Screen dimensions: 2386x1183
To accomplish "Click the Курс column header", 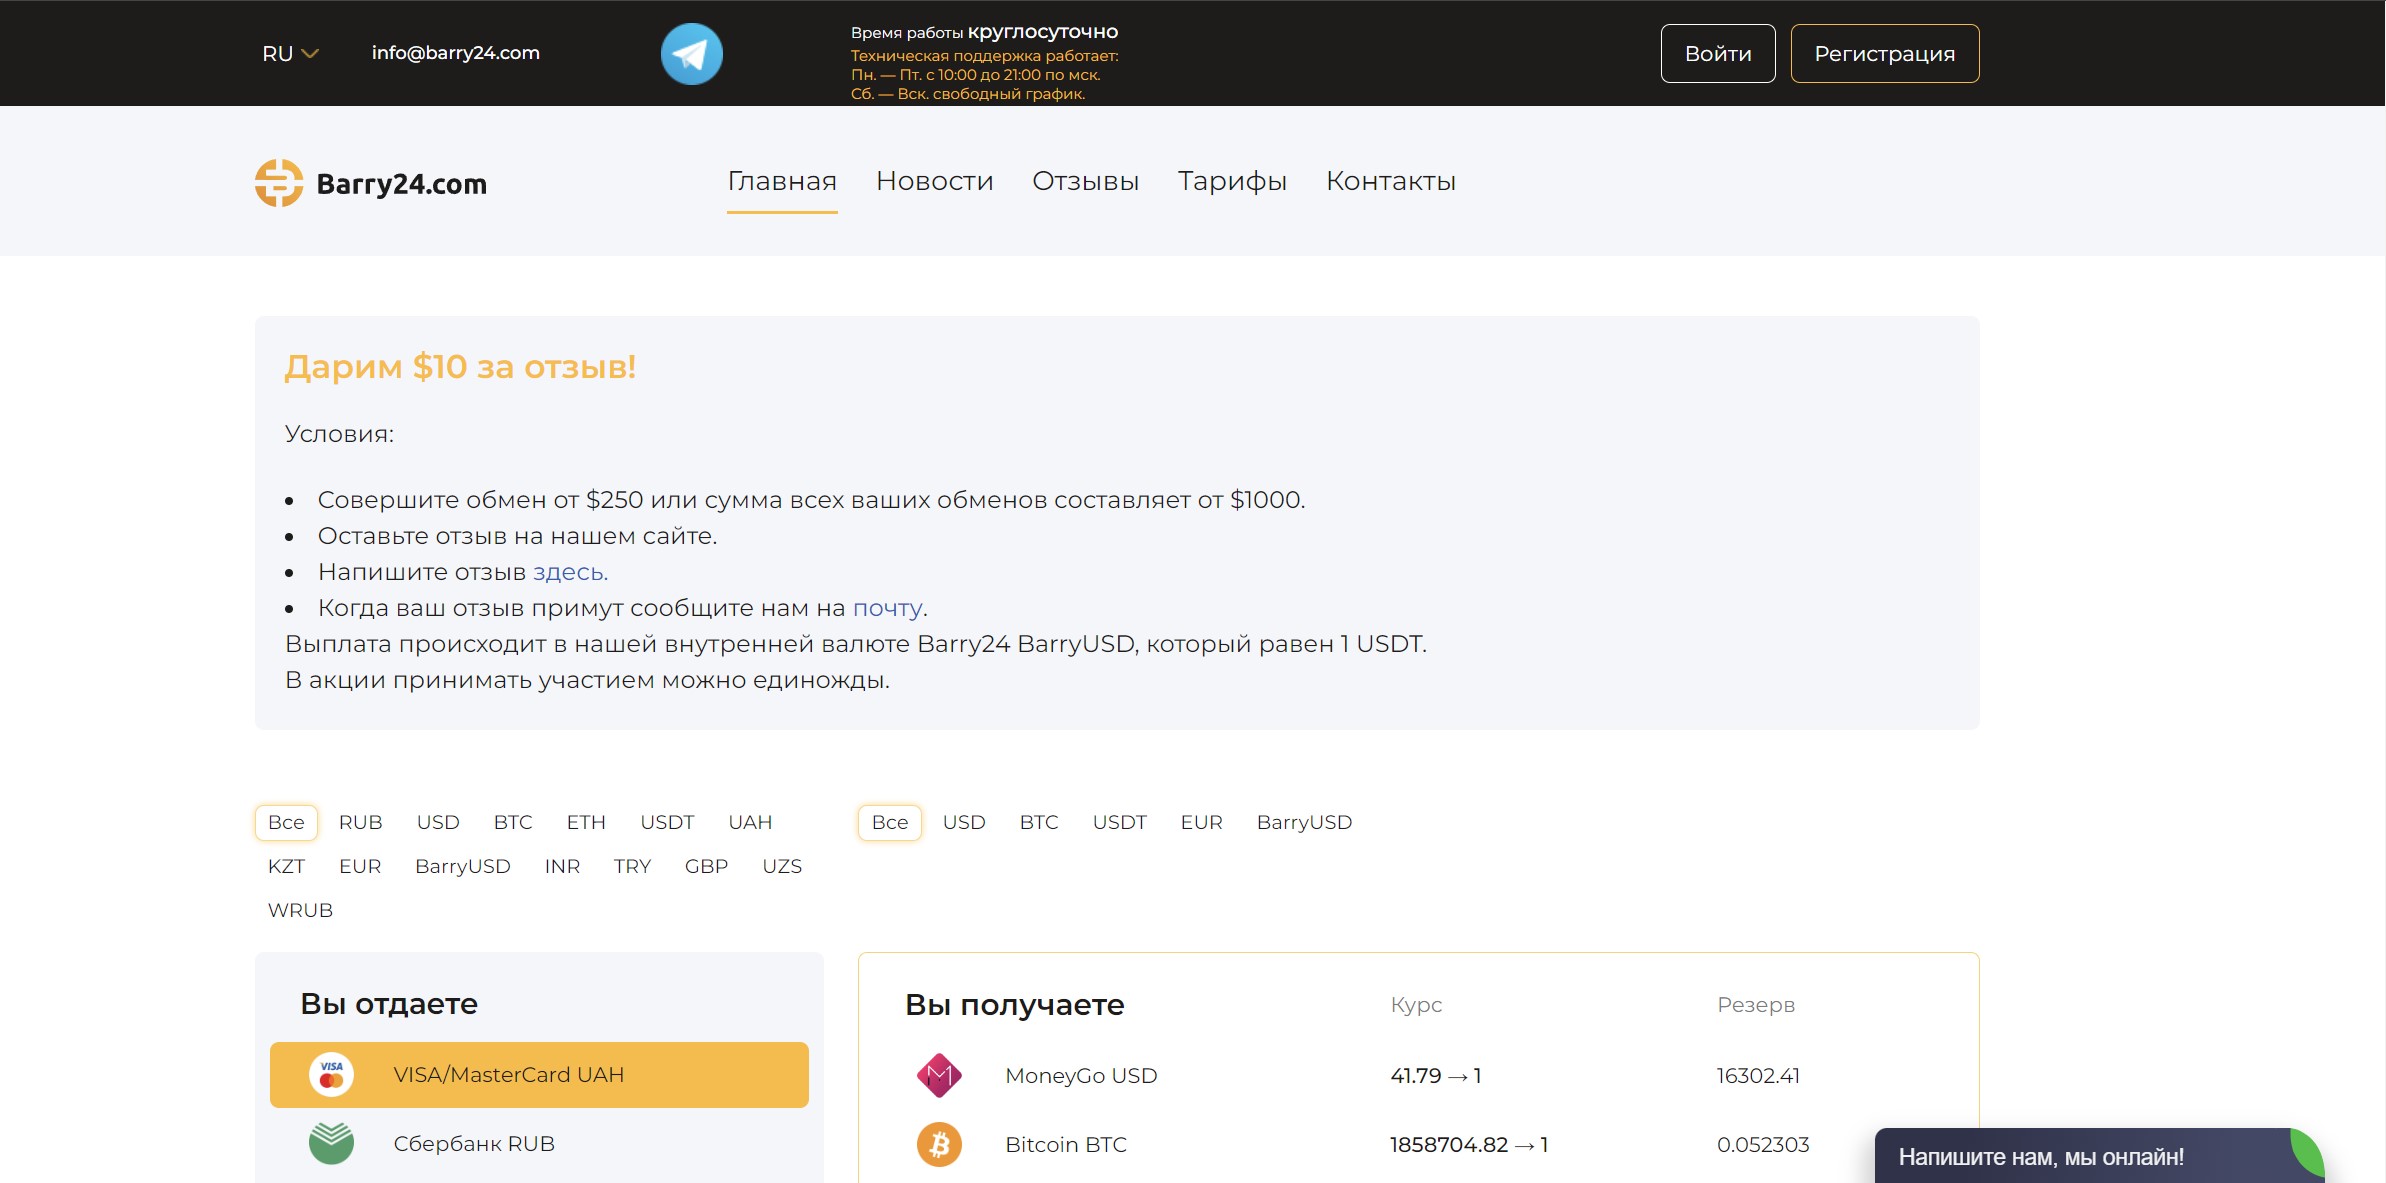I will pyautogui.click(x=1416, y=1004).
